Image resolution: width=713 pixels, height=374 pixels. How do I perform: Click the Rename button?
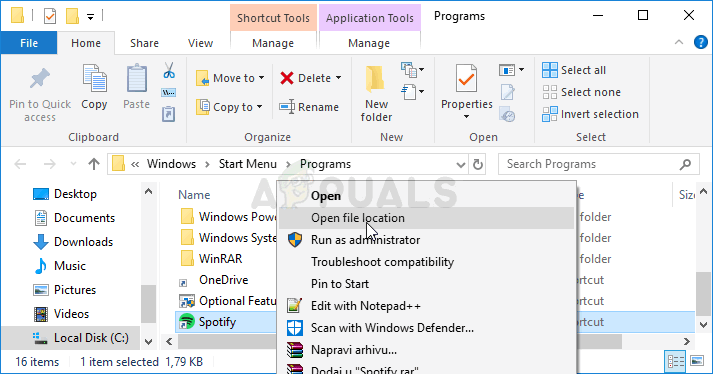click(x=309, y=107)
